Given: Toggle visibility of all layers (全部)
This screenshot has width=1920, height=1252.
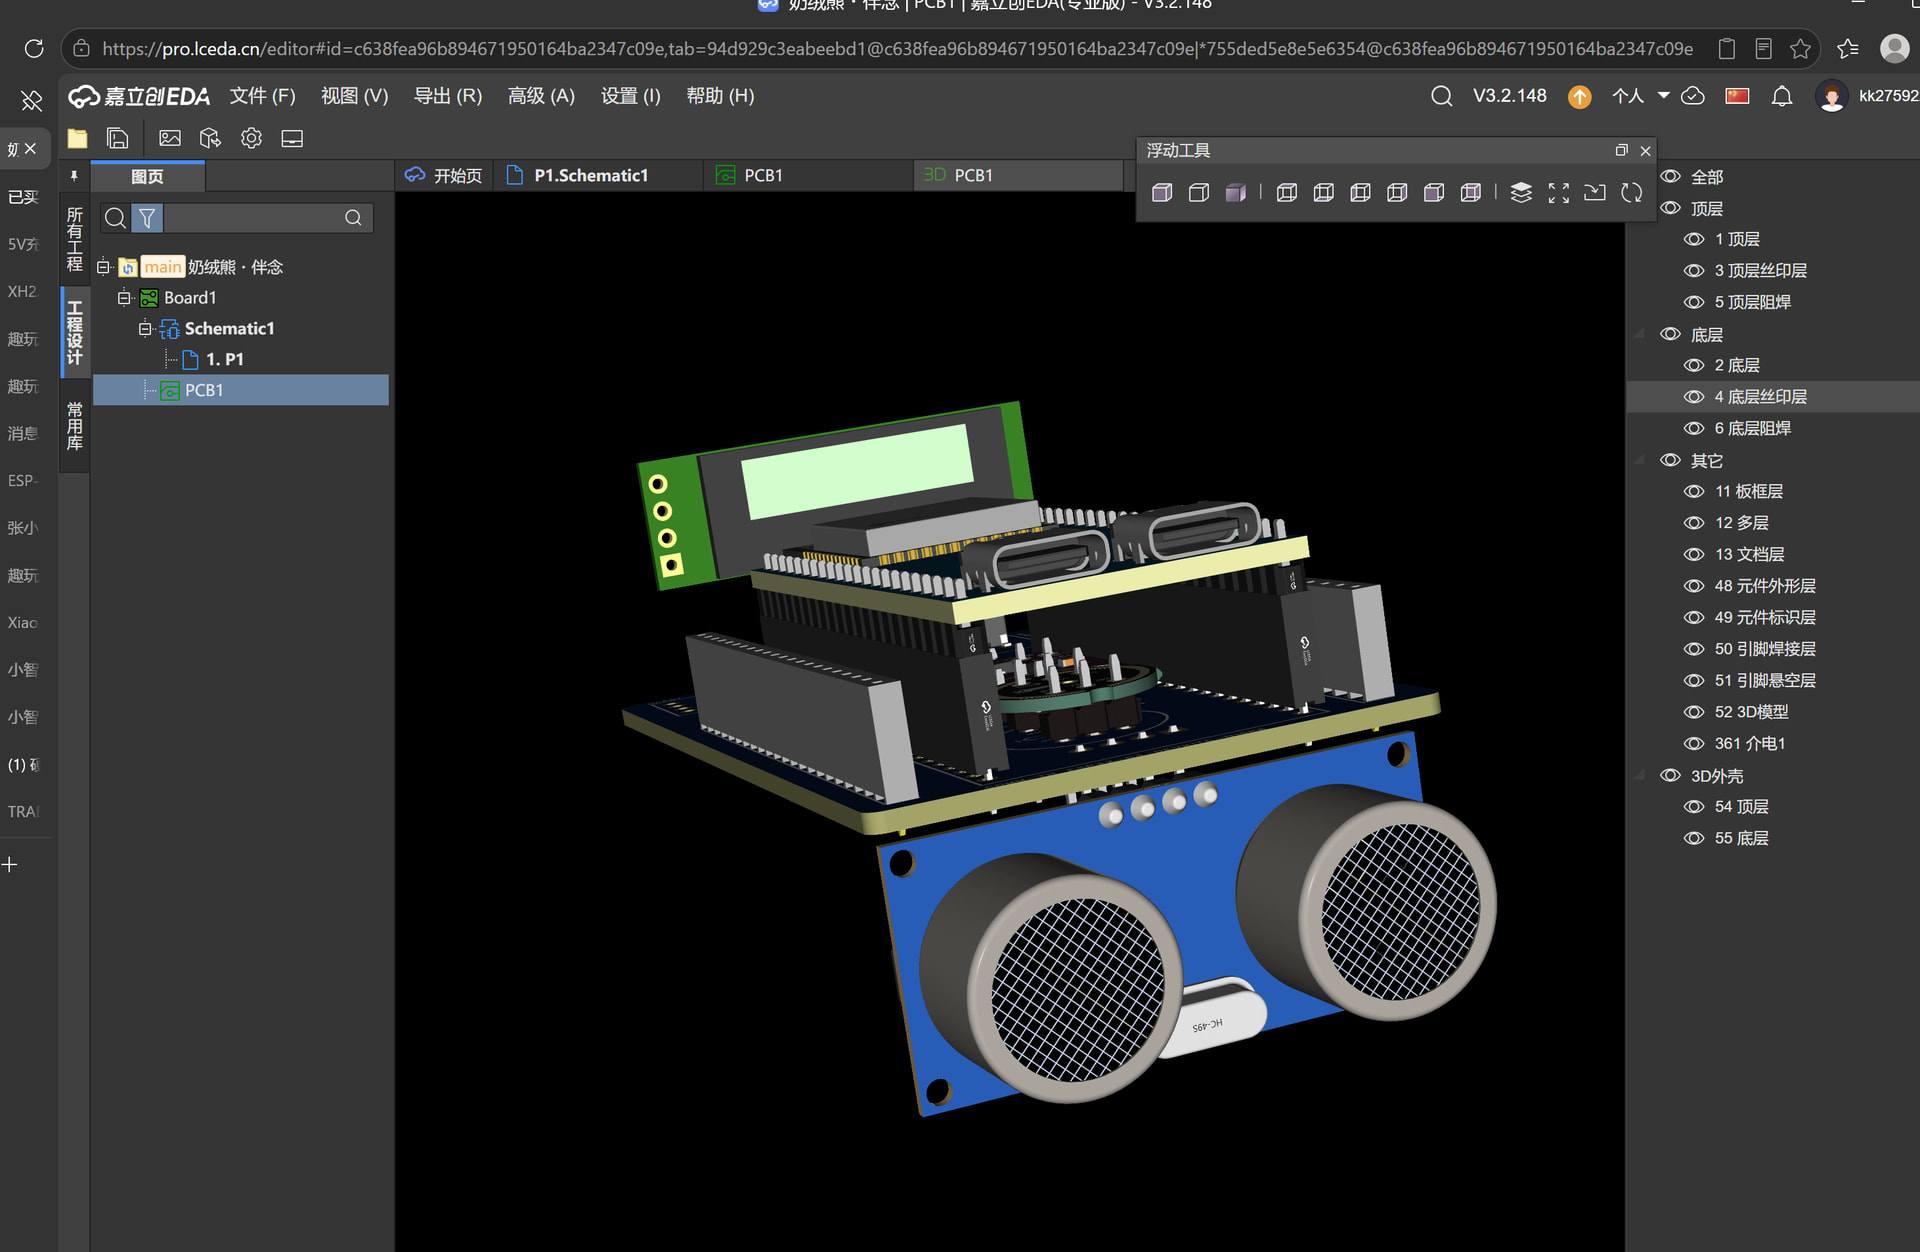Looking at the screenshot, I should (x=1670, y=177).
